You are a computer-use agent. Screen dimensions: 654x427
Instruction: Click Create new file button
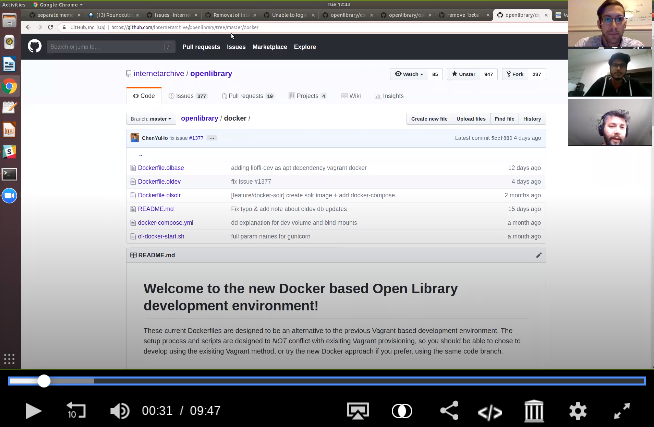click(429, 119)
